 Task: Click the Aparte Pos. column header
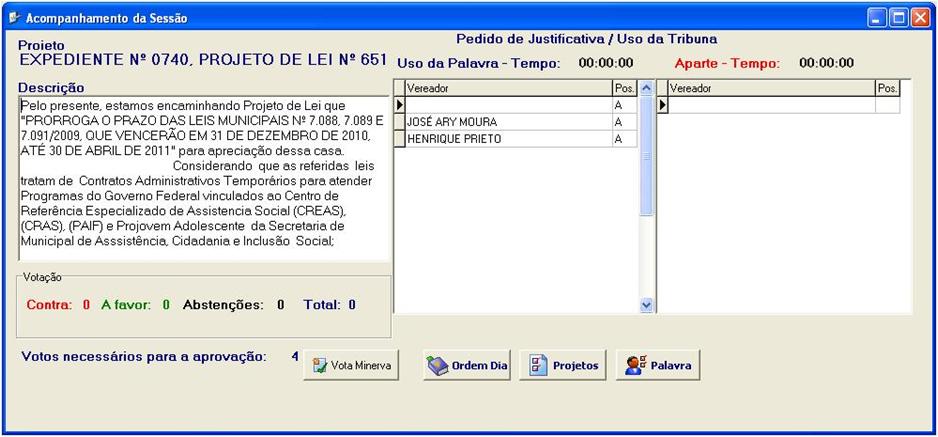click(887, 88)
